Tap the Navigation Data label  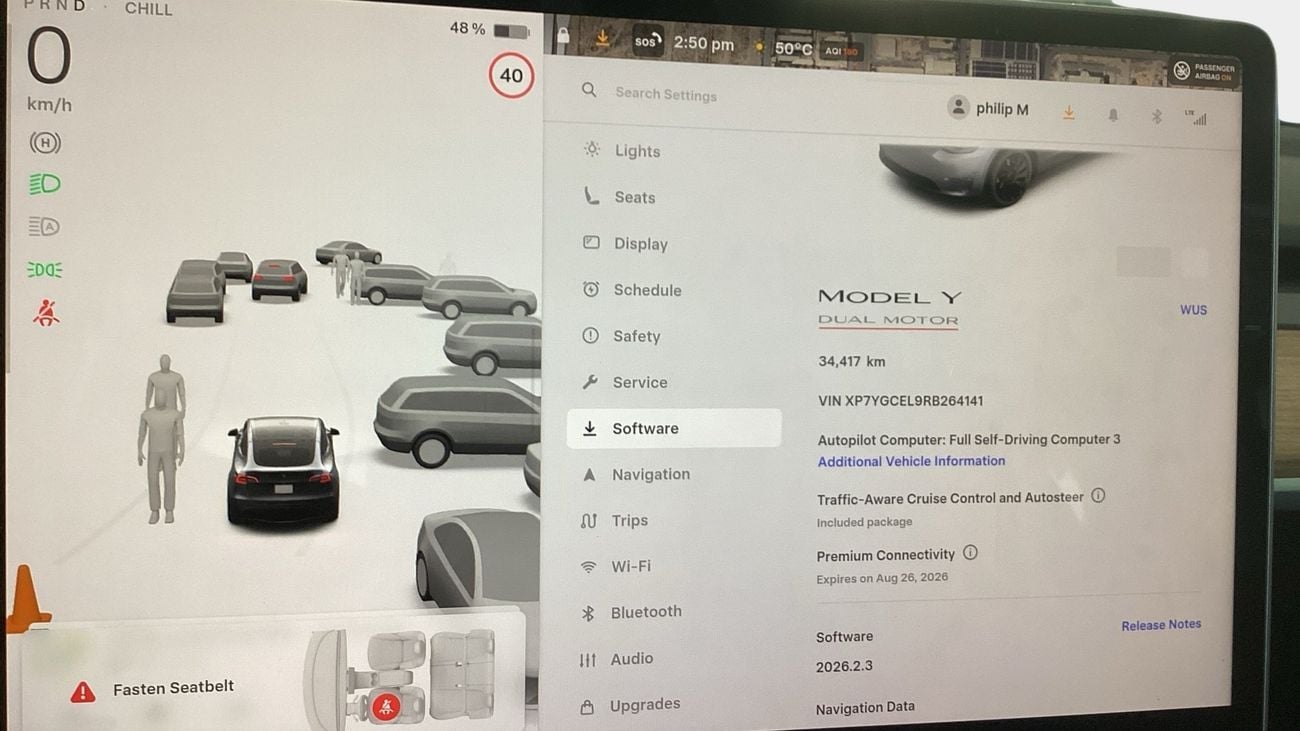(865, 707)
